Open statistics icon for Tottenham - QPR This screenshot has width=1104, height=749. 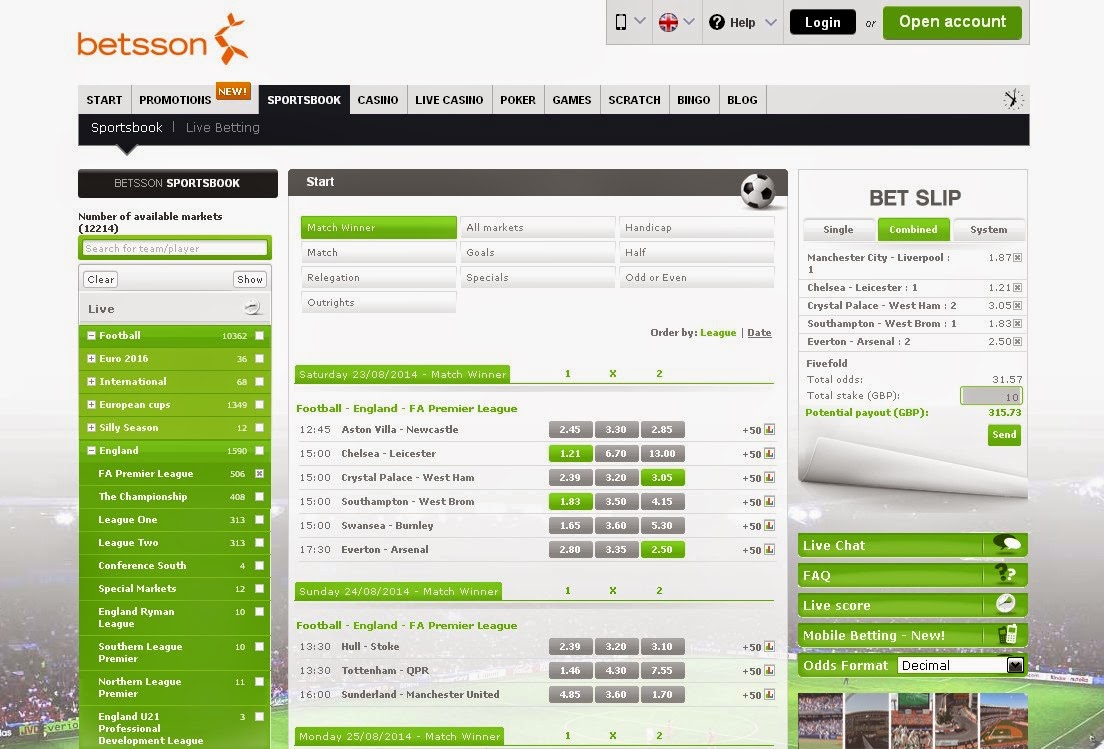coord(770,670)
